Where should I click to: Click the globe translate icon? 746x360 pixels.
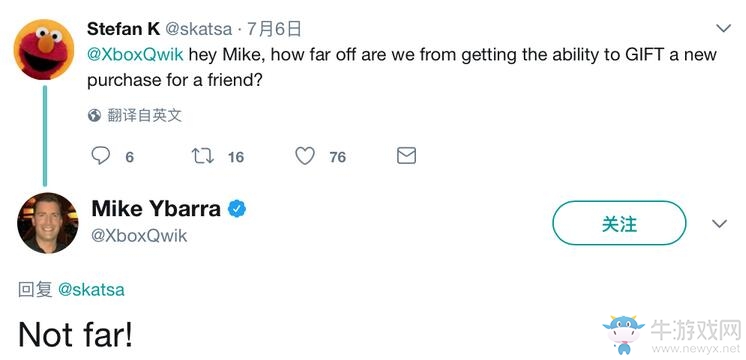[94, 116]
